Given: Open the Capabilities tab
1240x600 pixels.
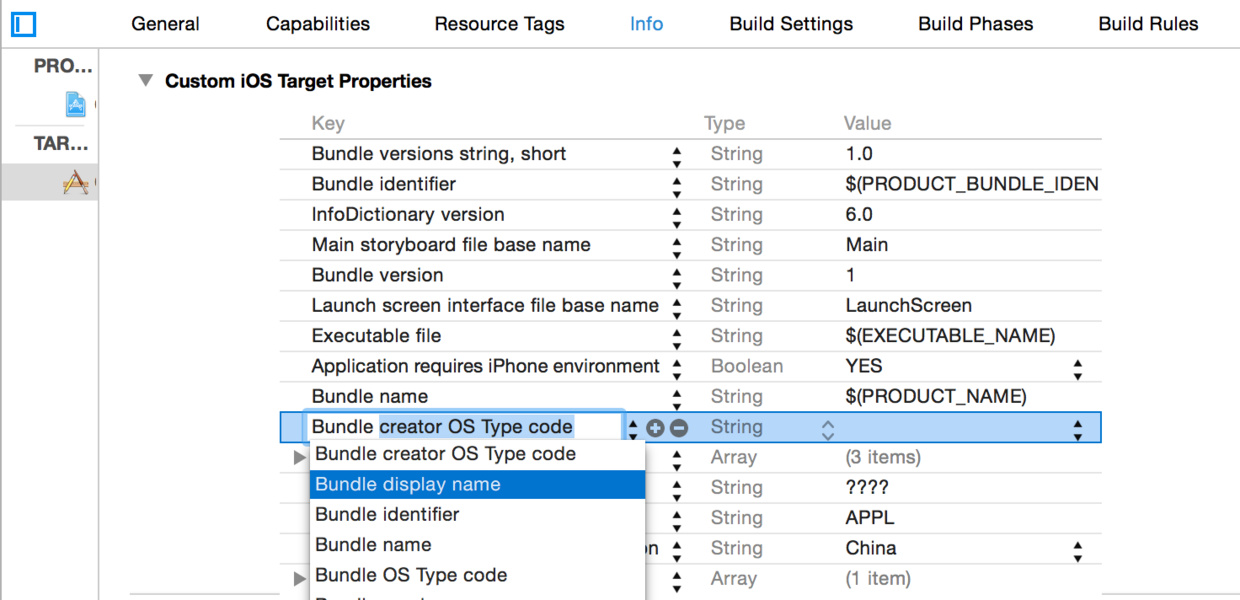Looking at the screenshot, I should [318, 24].
